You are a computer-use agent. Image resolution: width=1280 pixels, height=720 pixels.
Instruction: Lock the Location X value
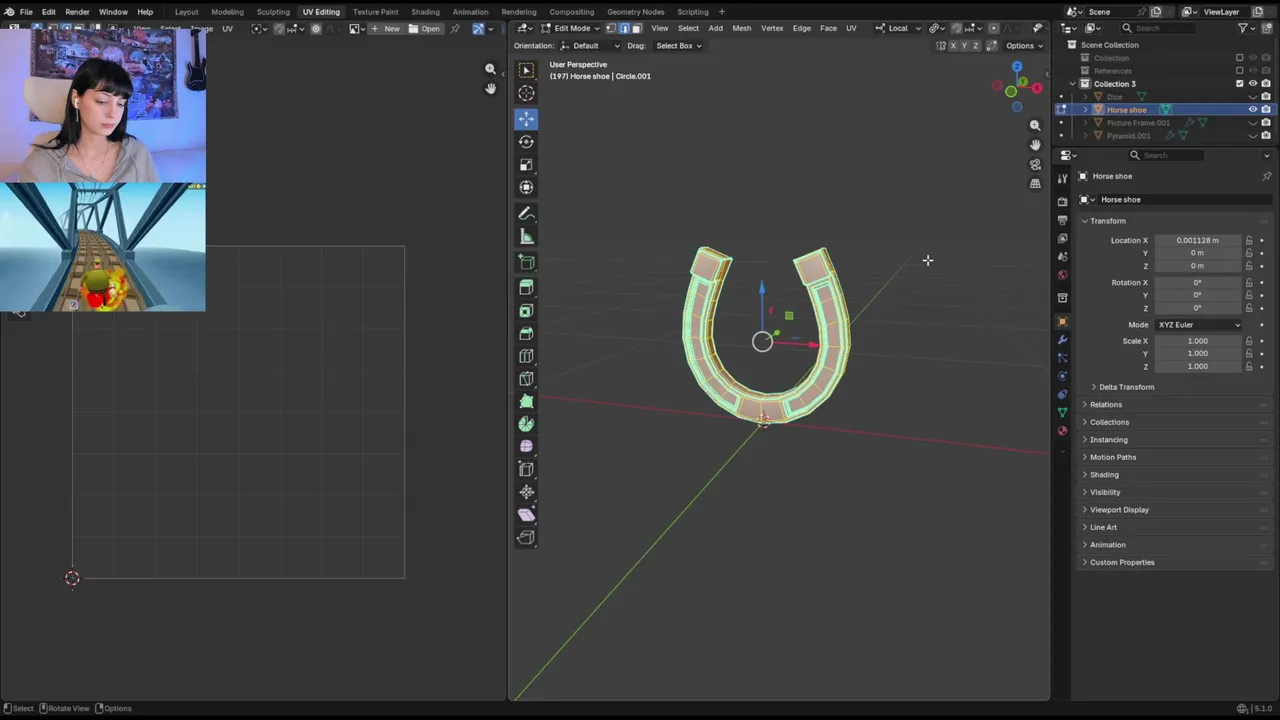coord(1249,240)
